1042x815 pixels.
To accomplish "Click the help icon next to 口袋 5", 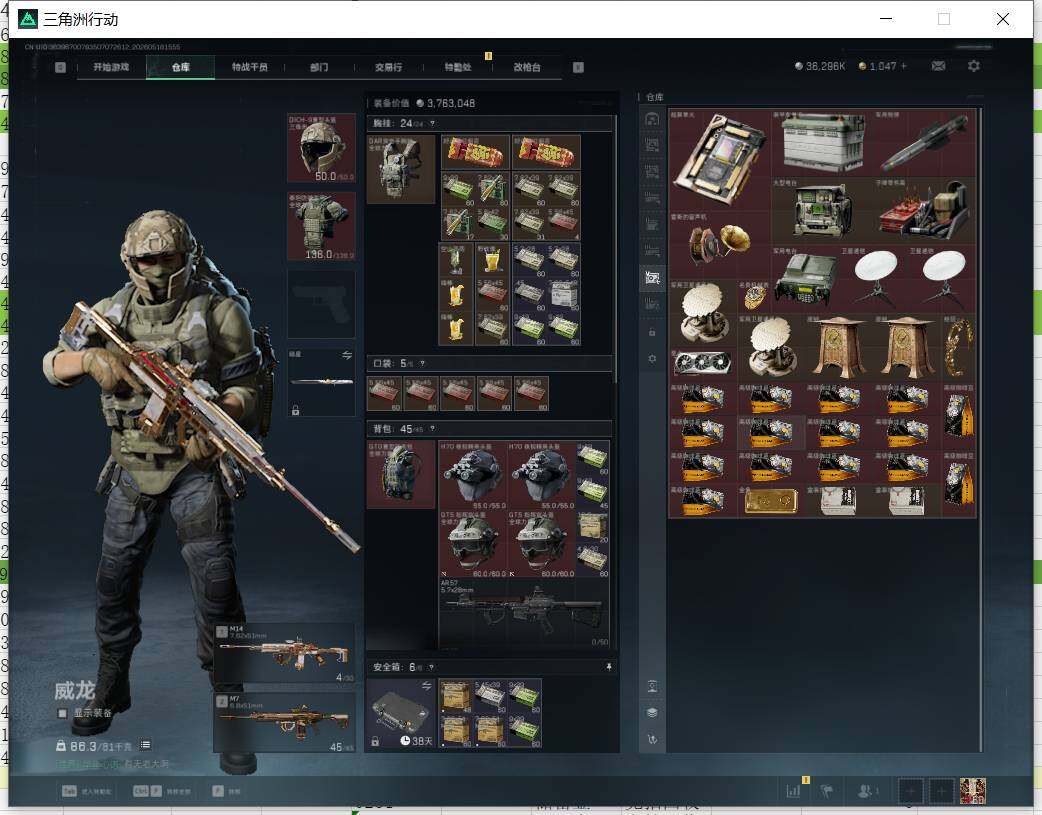I will [423, 364].
